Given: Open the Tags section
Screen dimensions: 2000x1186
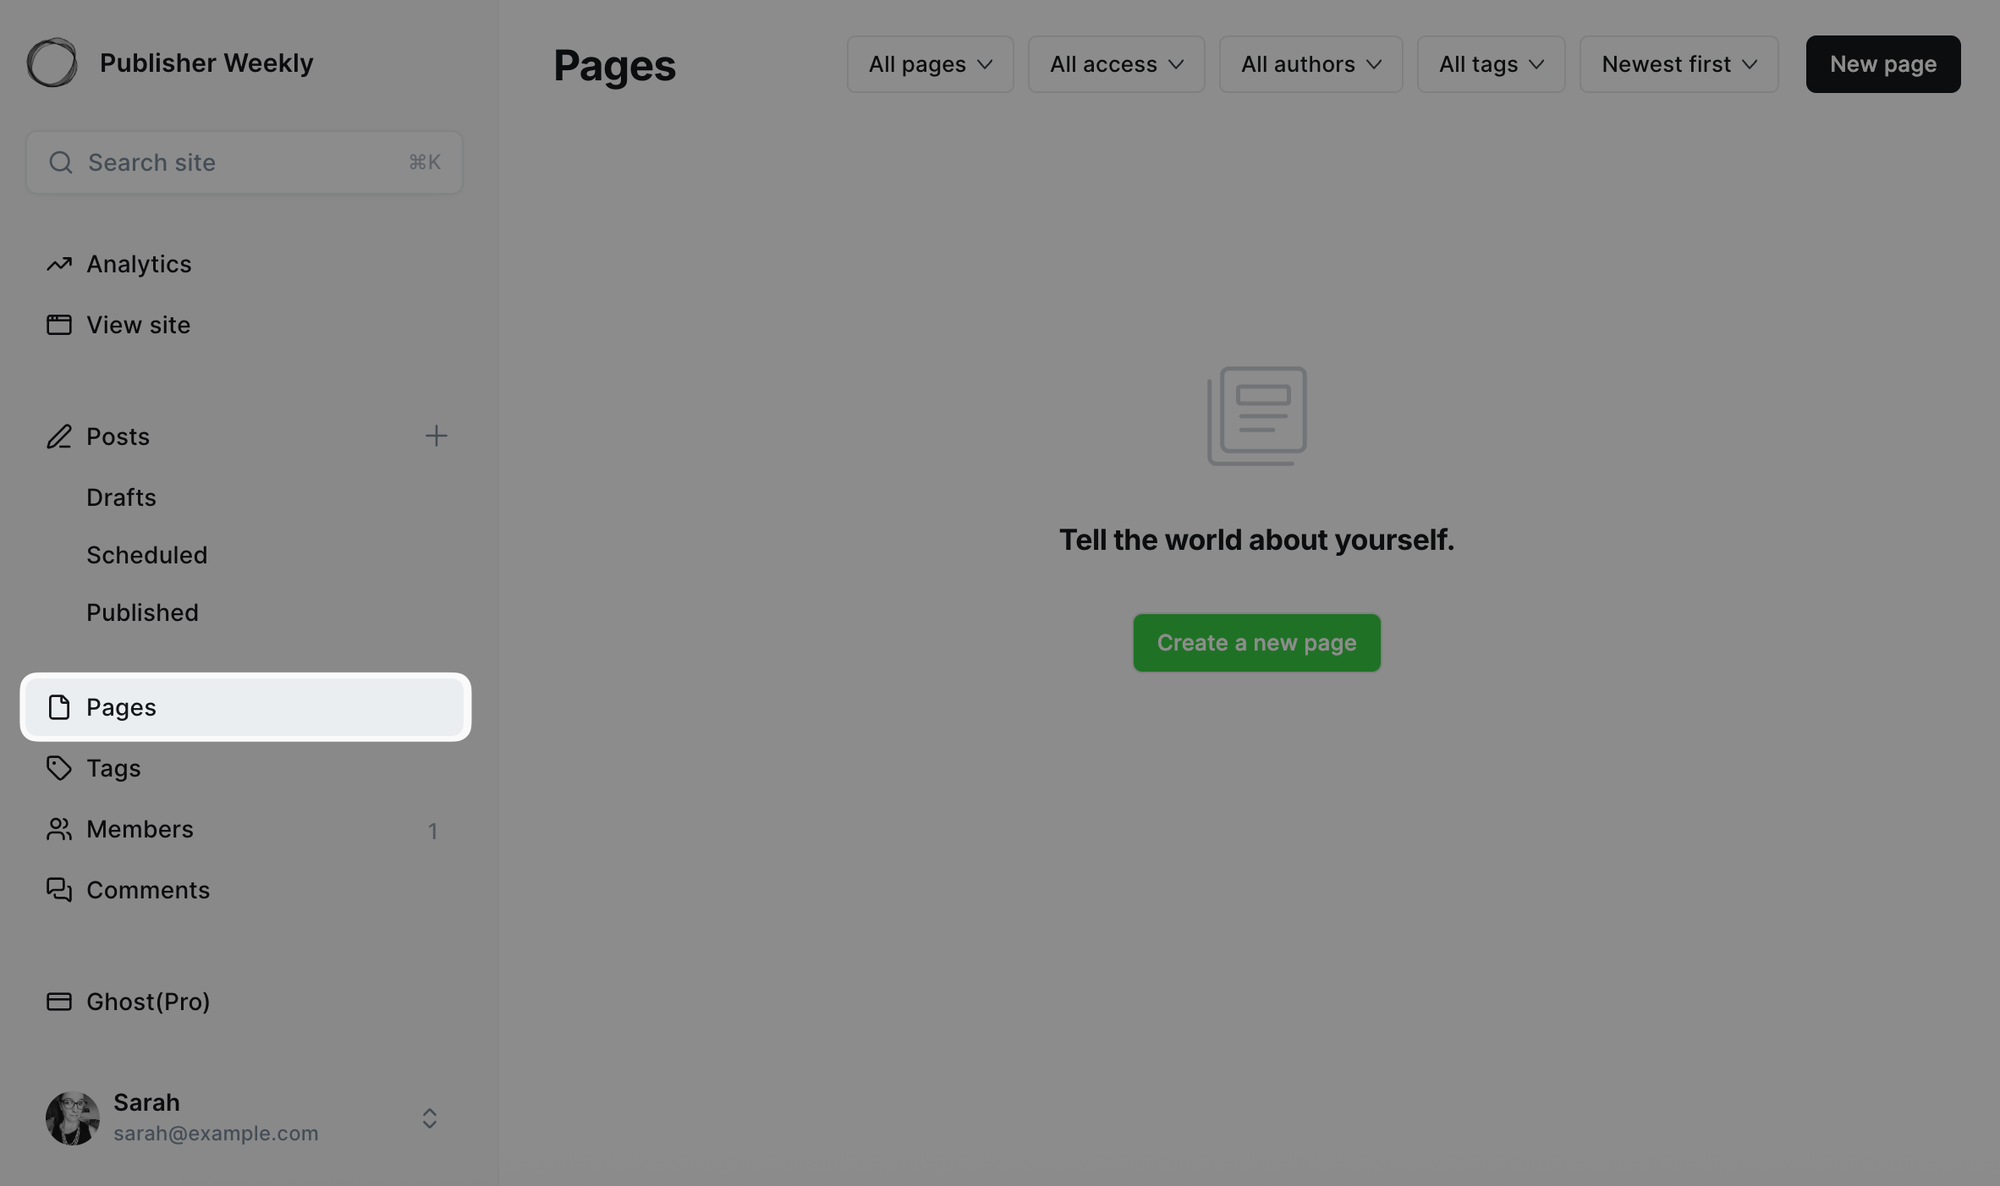Looking at the screenshot, I should 113,768.
